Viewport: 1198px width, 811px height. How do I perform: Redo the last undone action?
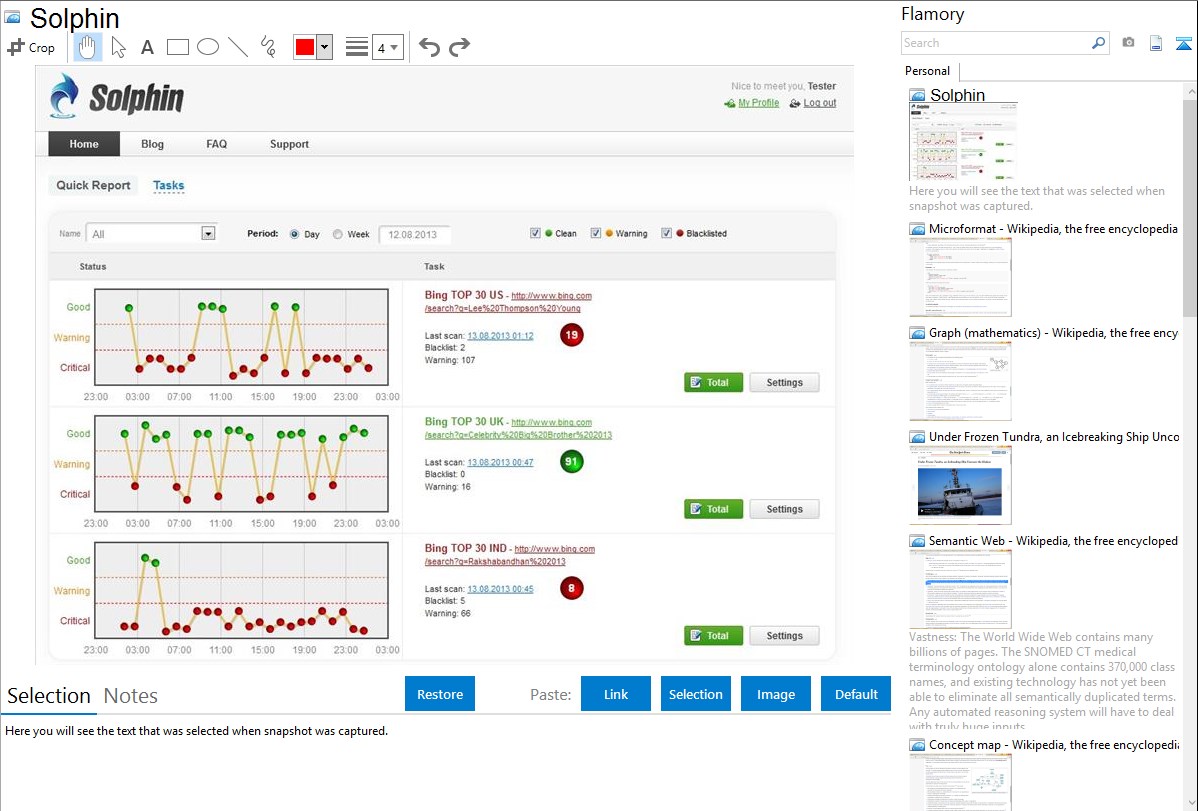pos(459,47)
